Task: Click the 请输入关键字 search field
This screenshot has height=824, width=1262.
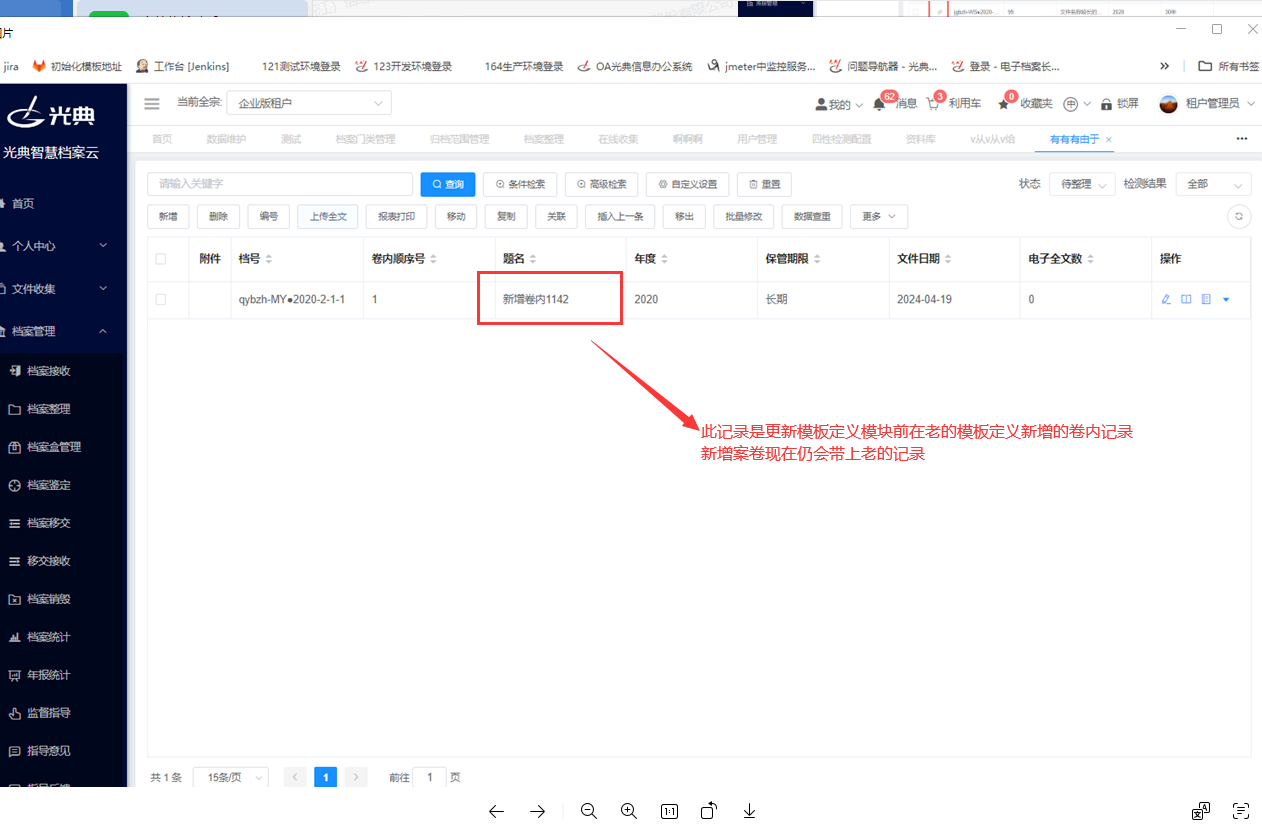Action: coord(280,184)
